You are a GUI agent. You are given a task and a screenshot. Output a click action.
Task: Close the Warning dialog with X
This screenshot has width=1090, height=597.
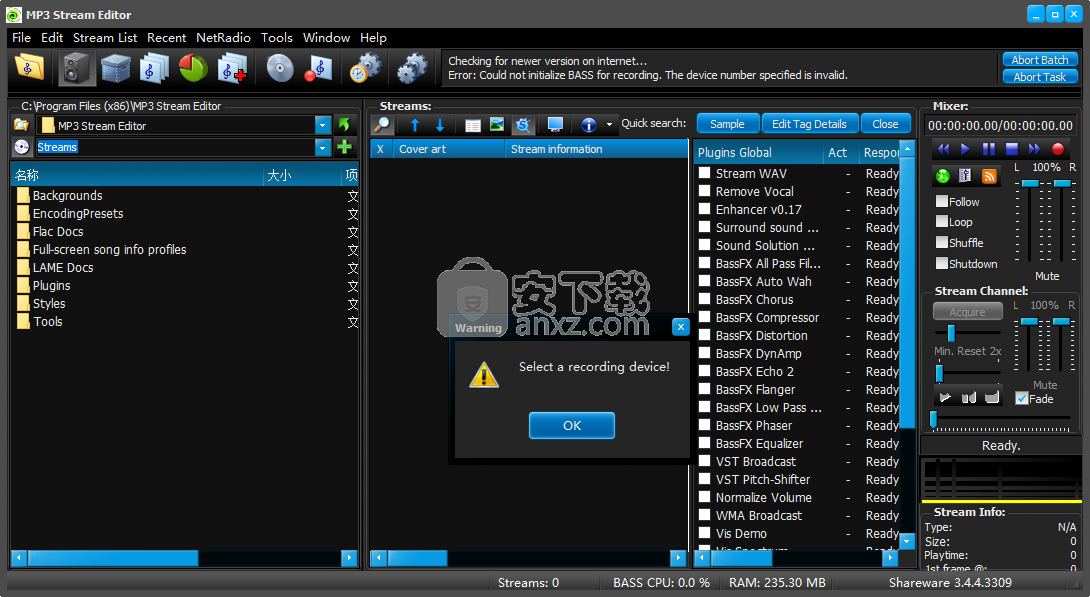click(681, 327)
